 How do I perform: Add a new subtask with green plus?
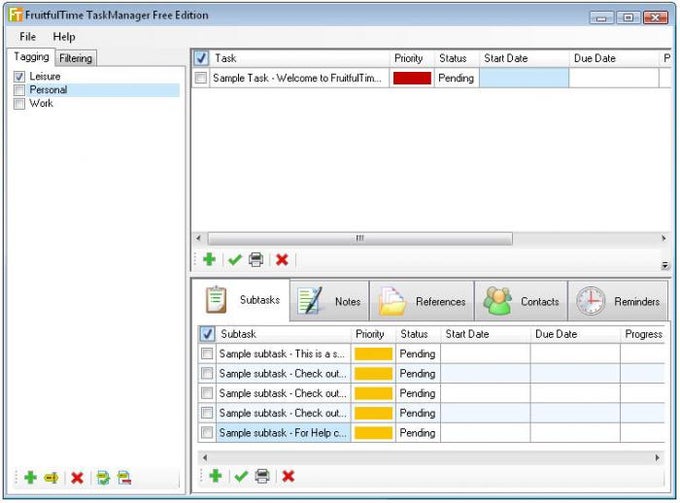216,476
